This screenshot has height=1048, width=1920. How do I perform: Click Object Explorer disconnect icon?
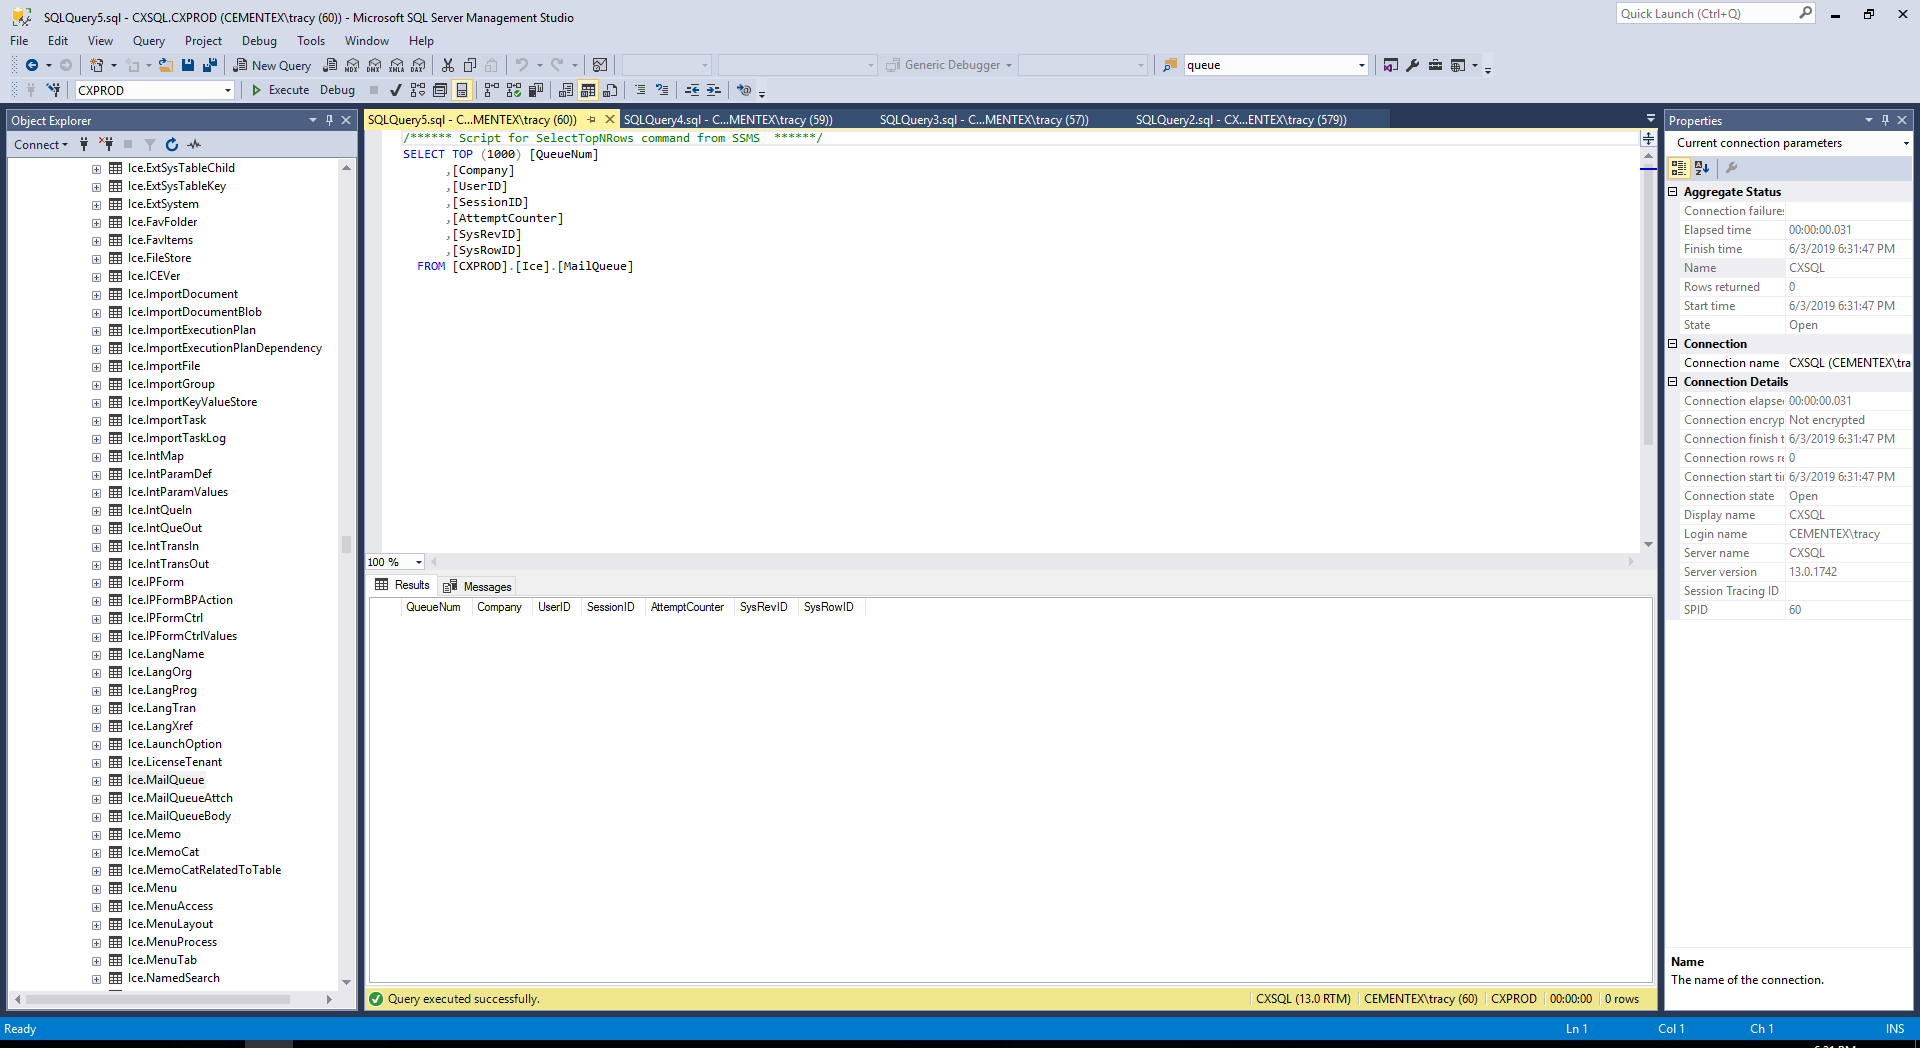coord(106,145)
